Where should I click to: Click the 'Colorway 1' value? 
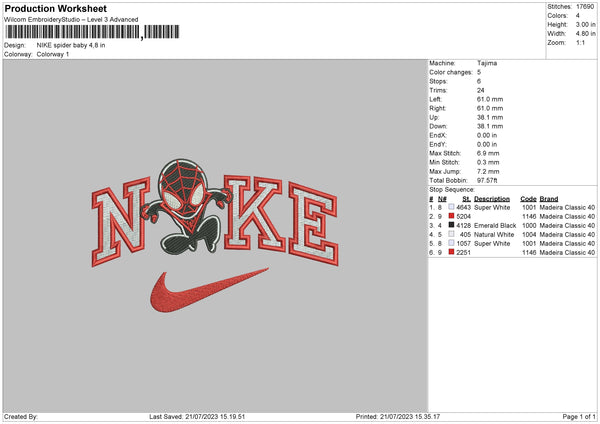pos(53,54)
